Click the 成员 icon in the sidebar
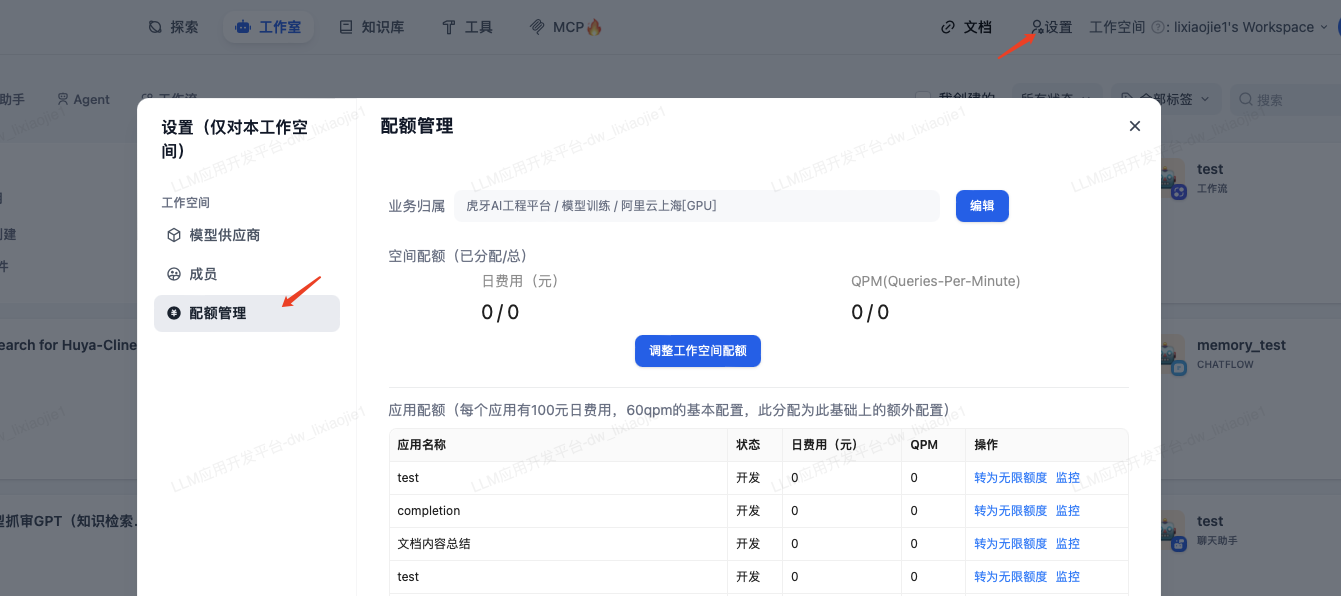Image resolution: width=1341 pixels, height=596 pixels. [174, 274]
